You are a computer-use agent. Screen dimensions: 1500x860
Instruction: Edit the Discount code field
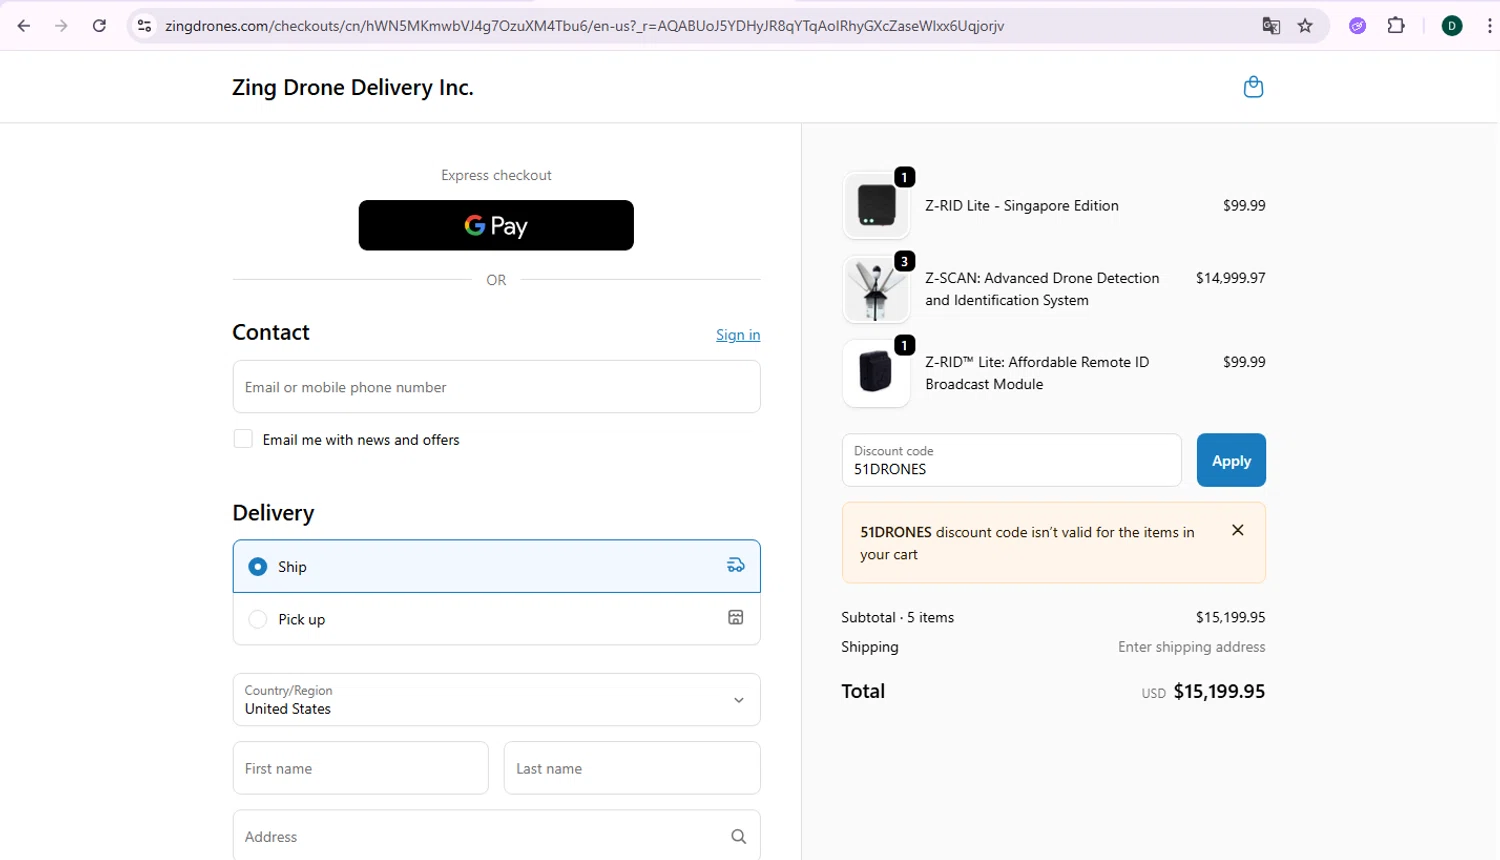(1011, 460)
